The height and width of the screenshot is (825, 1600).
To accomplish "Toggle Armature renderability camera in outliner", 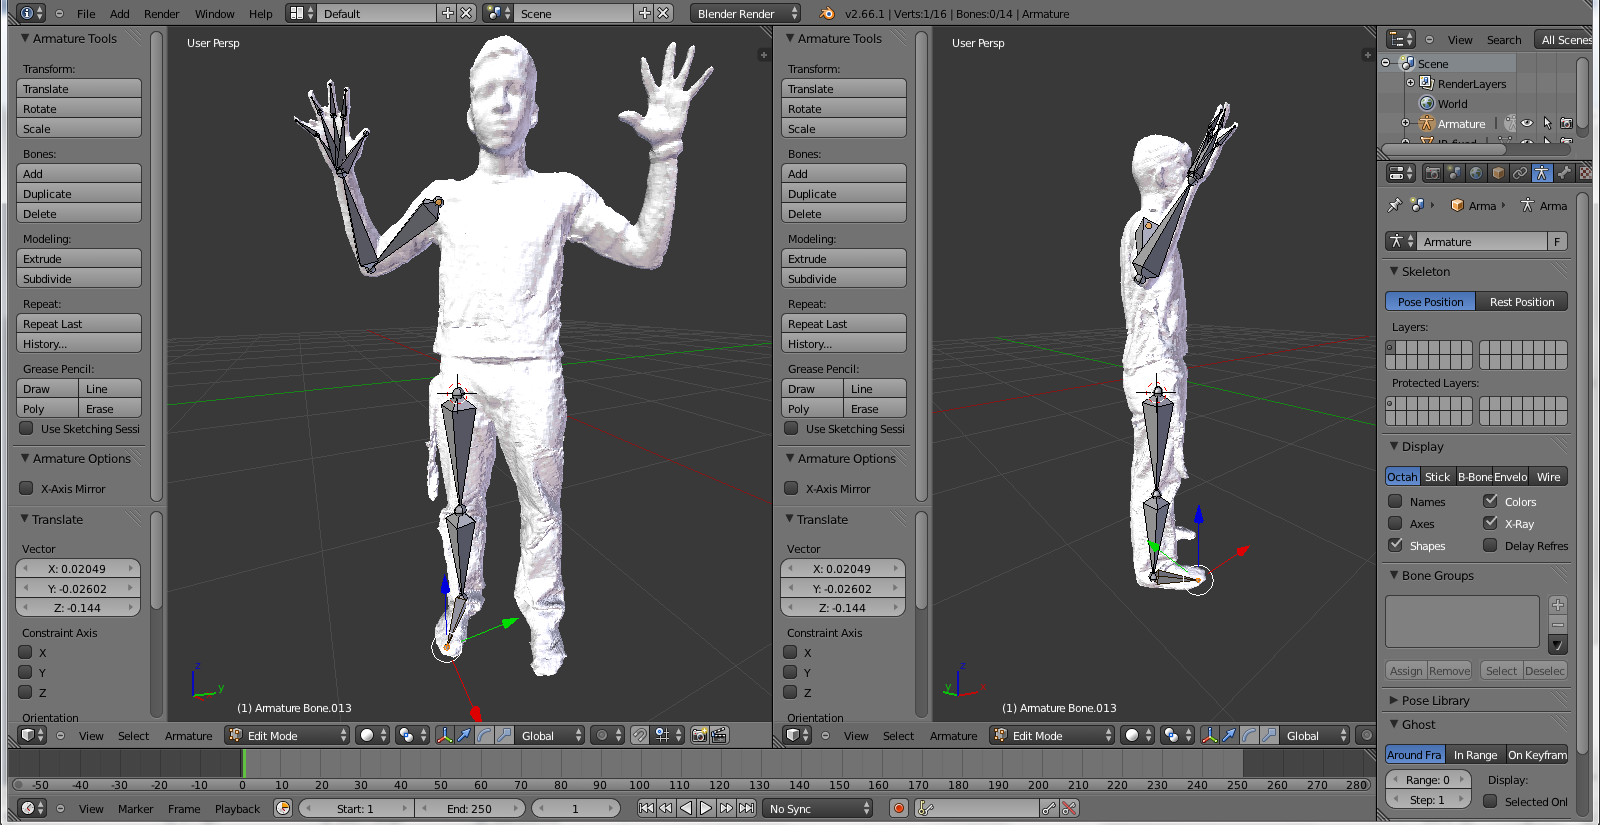I will click(x=1567, y=123).
